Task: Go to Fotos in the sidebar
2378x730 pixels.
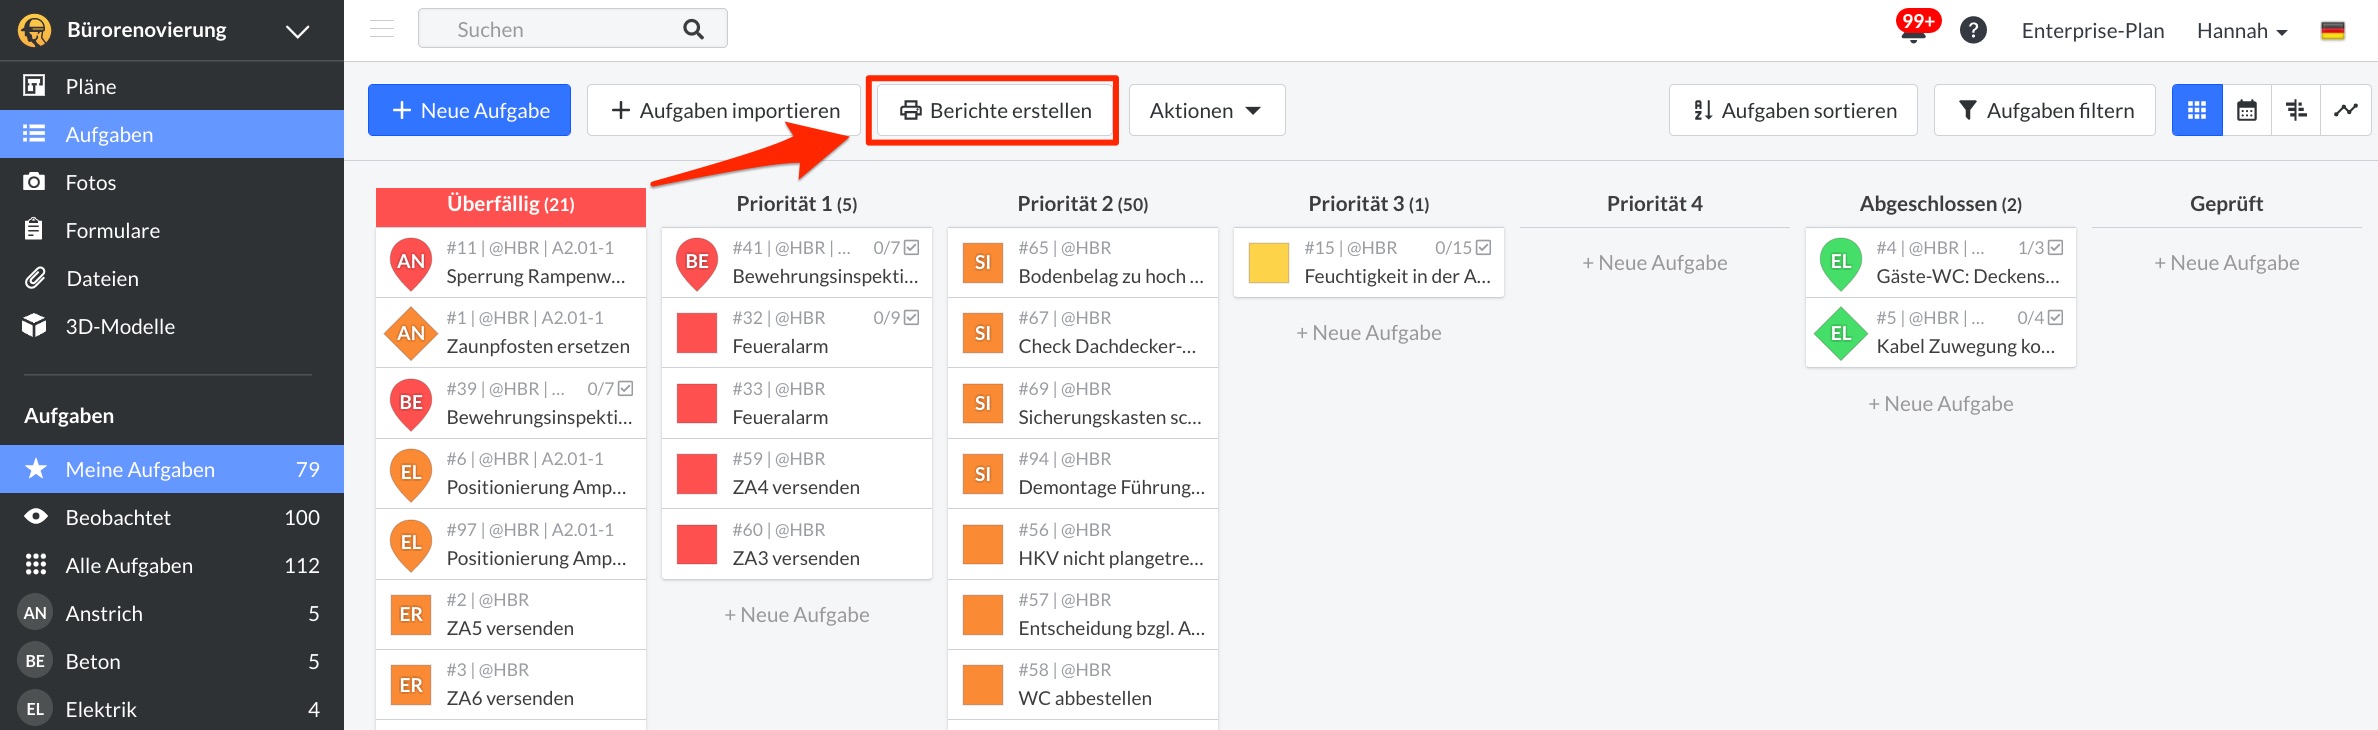Action: tap(91, 182)
